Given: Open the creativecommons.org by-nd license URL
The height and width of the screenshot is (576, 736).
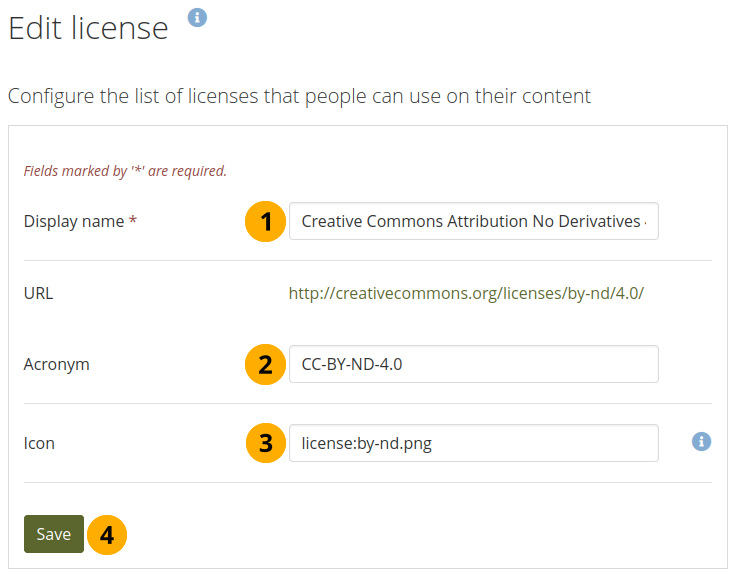Looking at the screenshot, I should tap(466, 294).
